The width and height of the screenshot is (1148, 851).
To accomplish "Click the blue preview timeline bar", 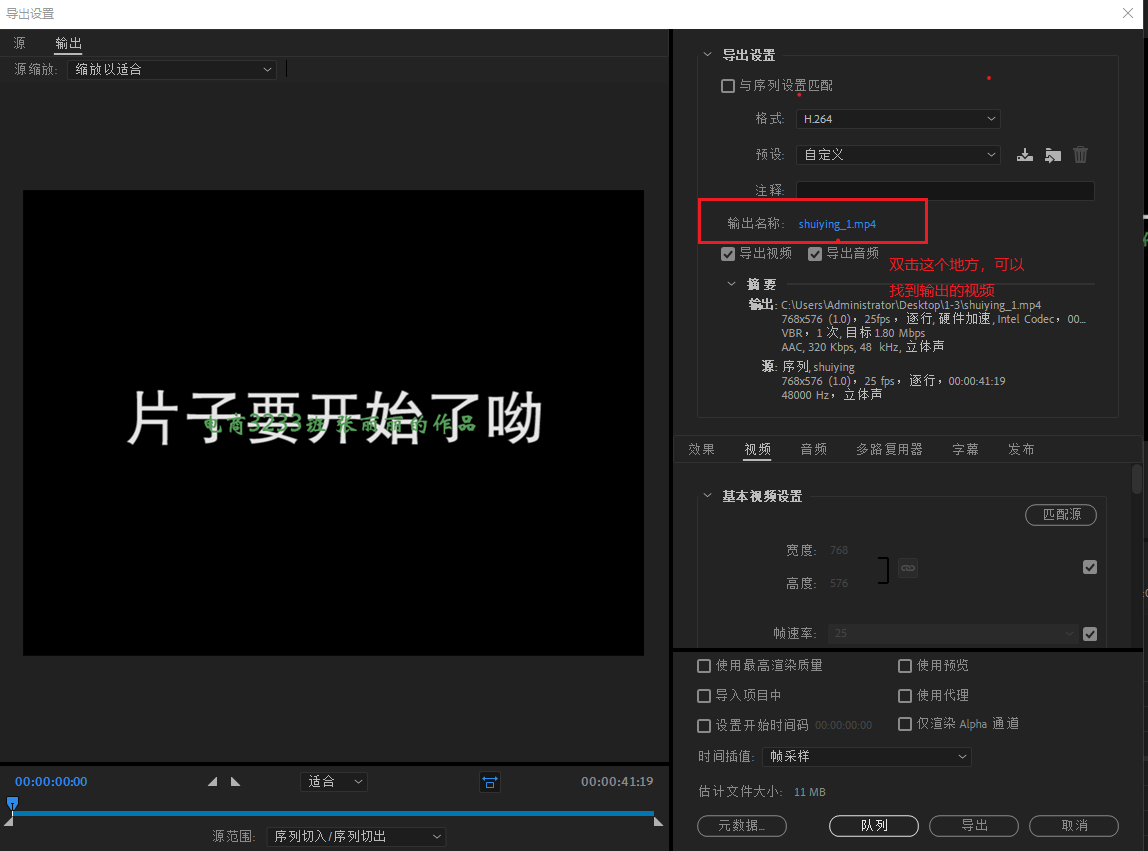I will 333,814.
